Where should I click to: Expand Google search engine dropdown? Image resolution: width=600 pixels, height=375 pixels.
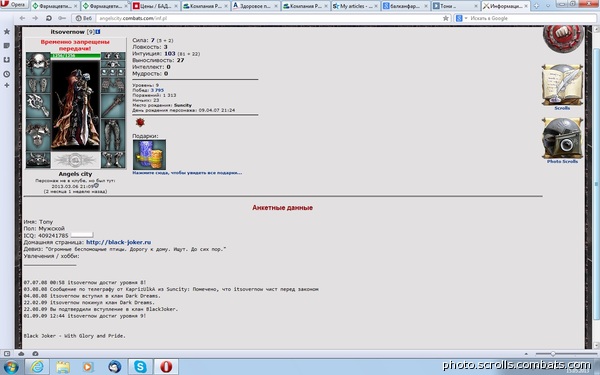click(x=461, y=18)
